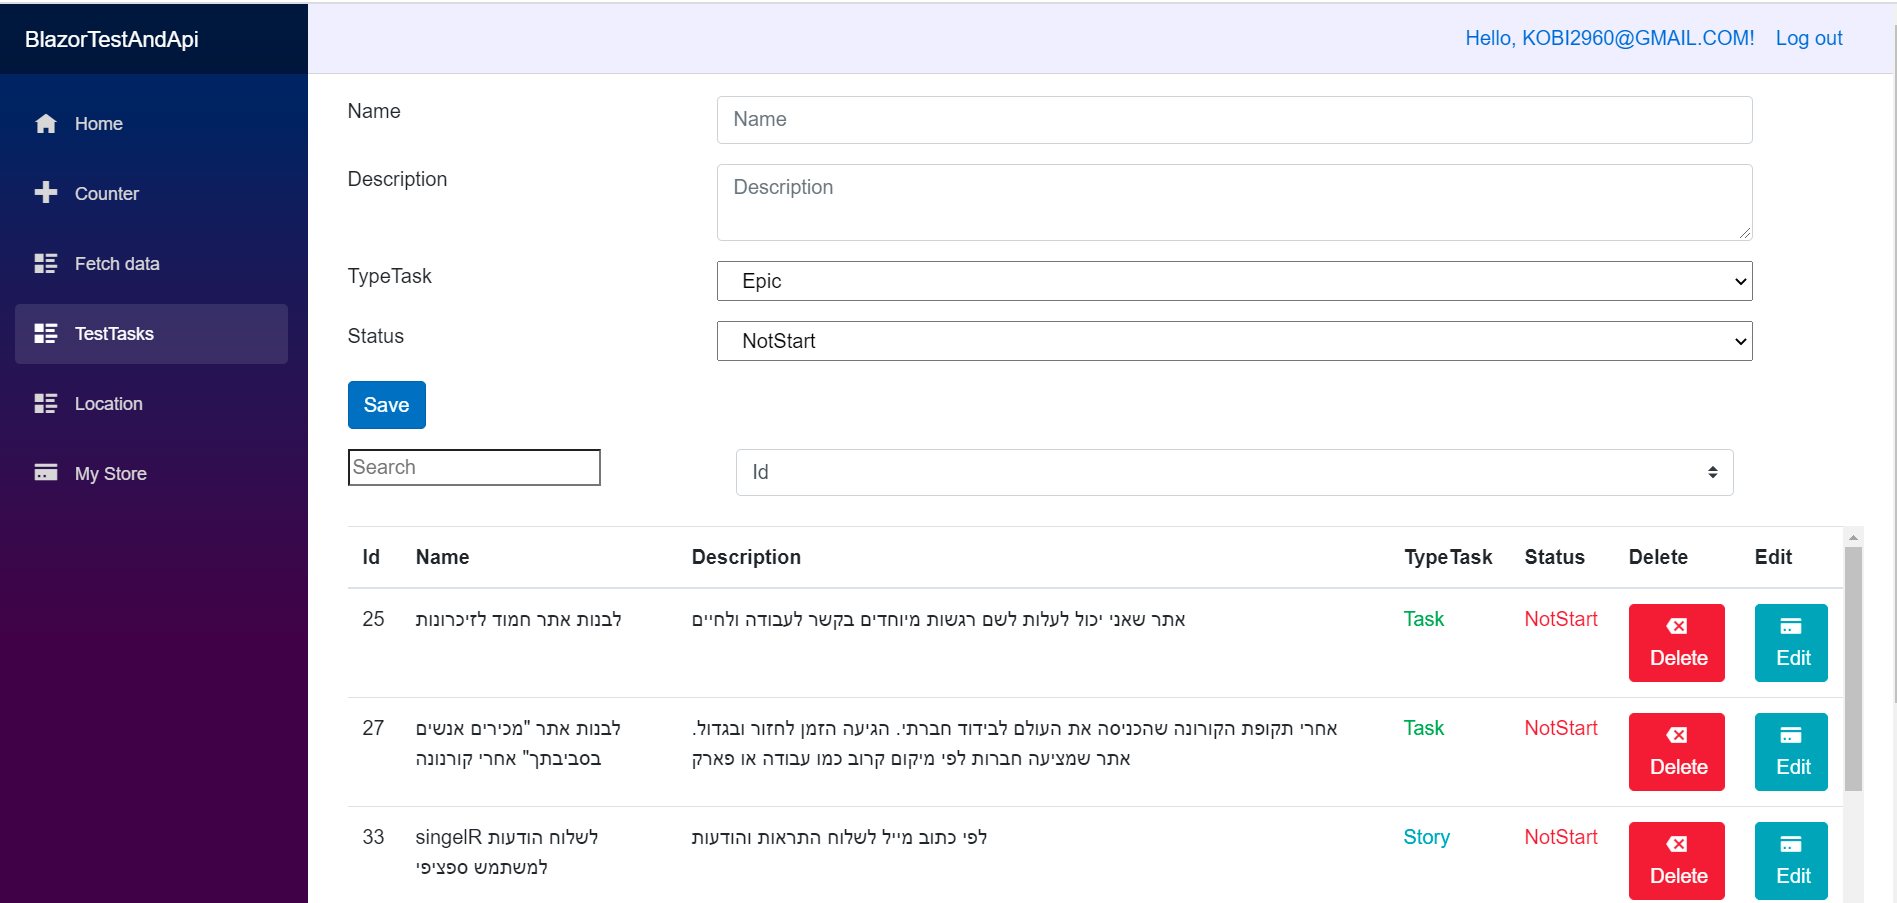Click the Description text area
Image resolution: width=1897 pixels, height=903 pixels.
(x=1234, y=202)
